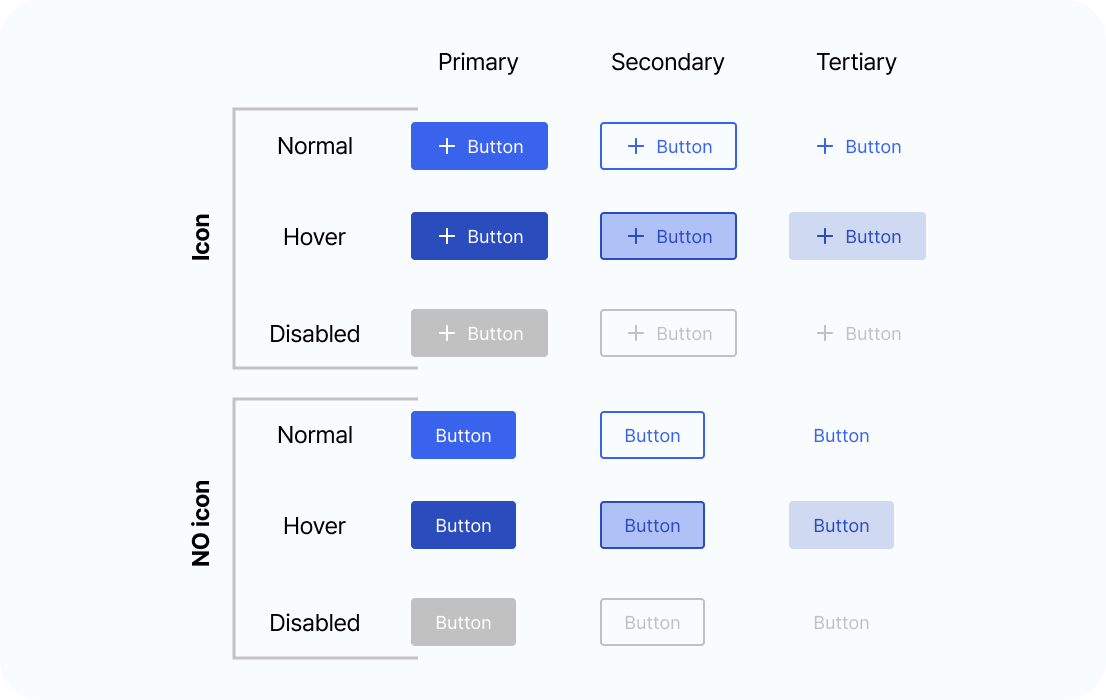This screenshot has height=700, width=1106.
Task: Click plus icon in Primary Hover button
Action: (x=447, y=236)
